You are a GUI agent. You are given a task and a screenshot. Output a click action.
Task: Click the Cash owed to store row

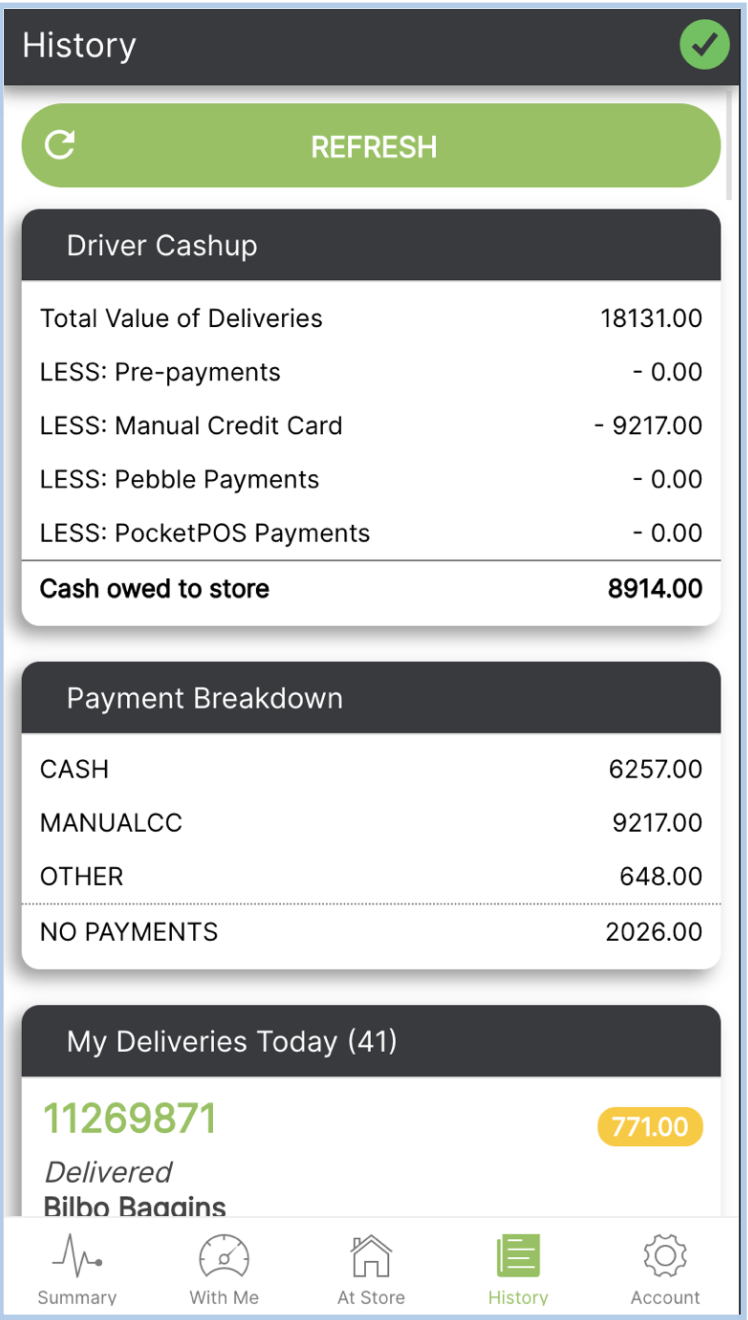click(x=371, y=588)
